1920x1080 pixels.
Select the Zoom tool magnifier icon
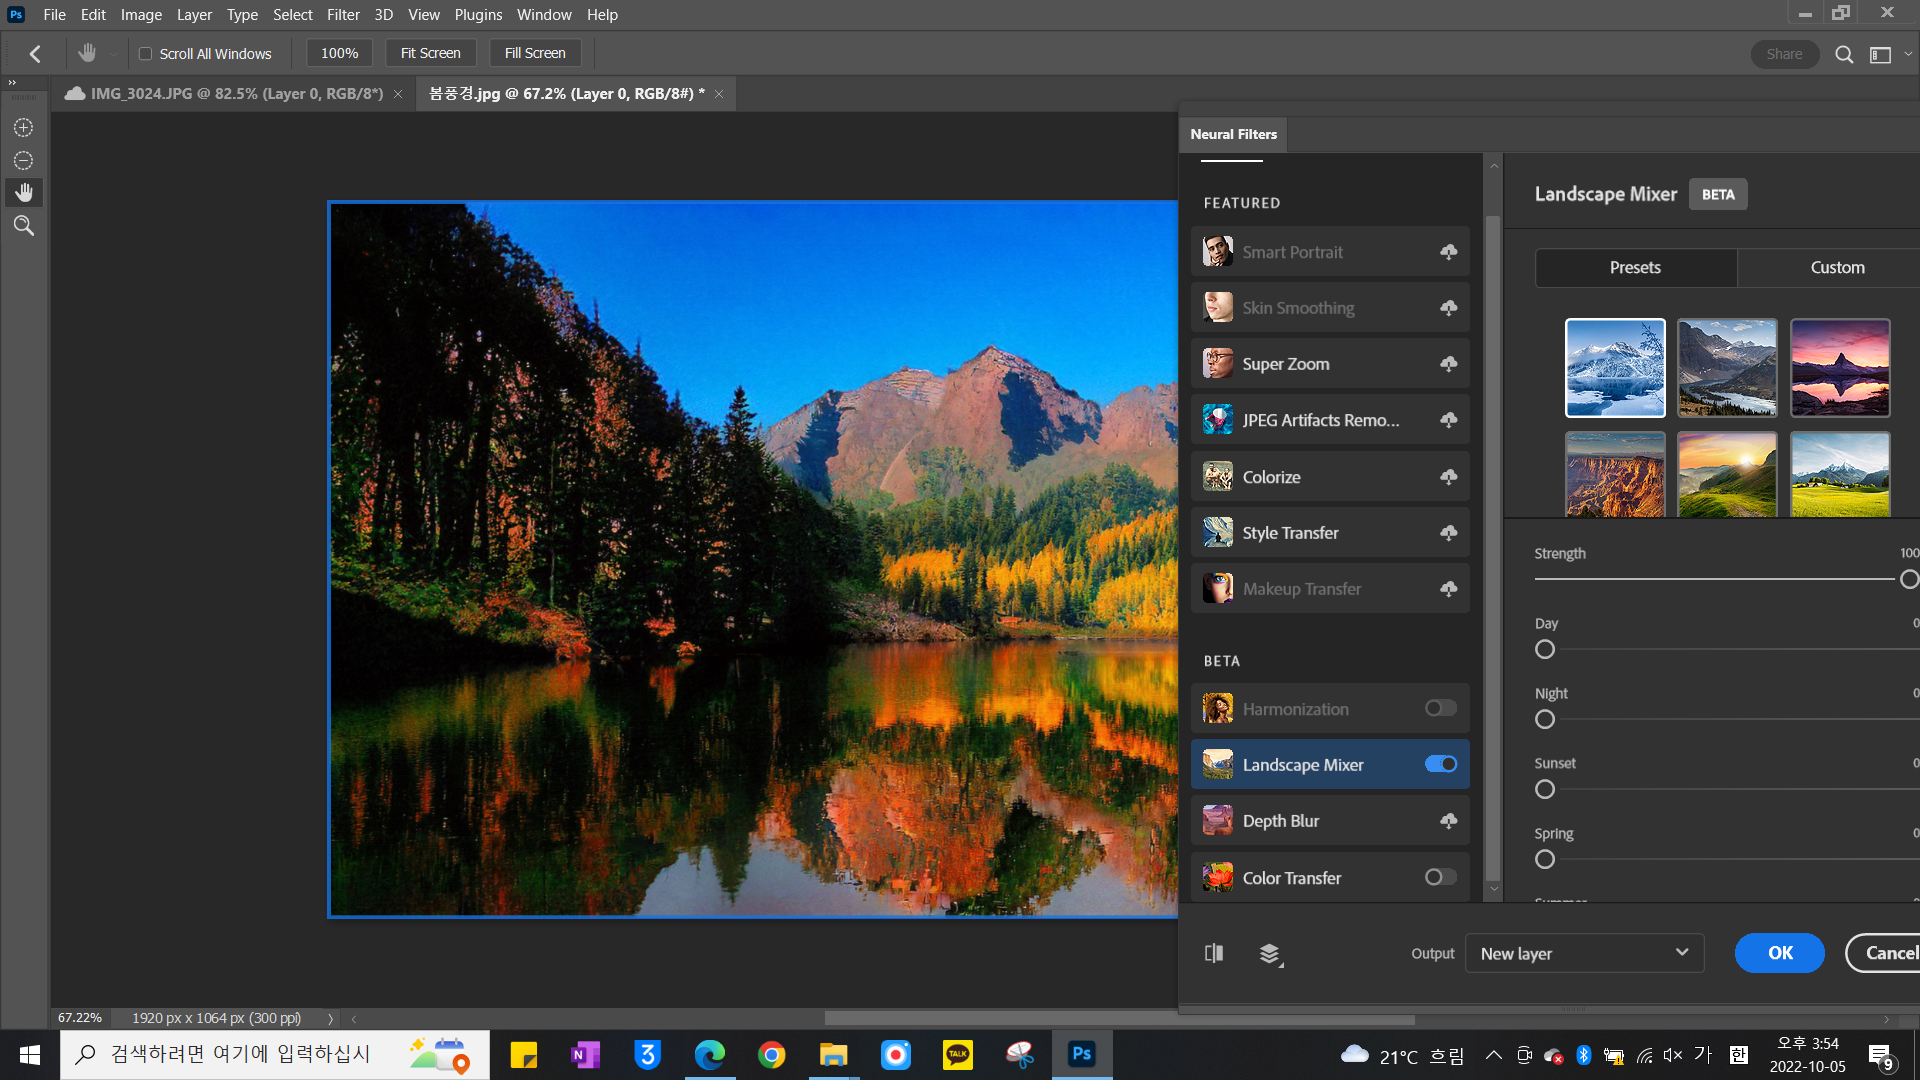coord(24,226)
